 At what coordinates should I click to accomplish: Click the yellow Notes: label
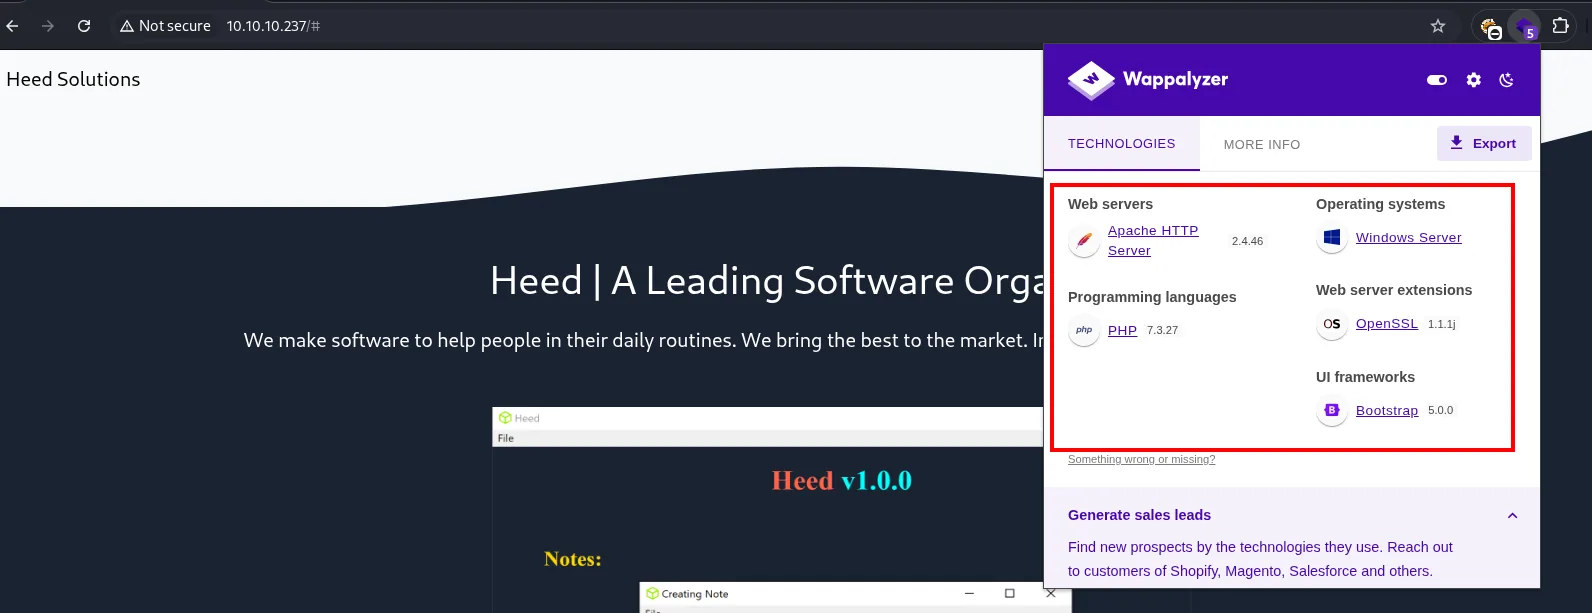pyautogui.click(x=573, y=559)
